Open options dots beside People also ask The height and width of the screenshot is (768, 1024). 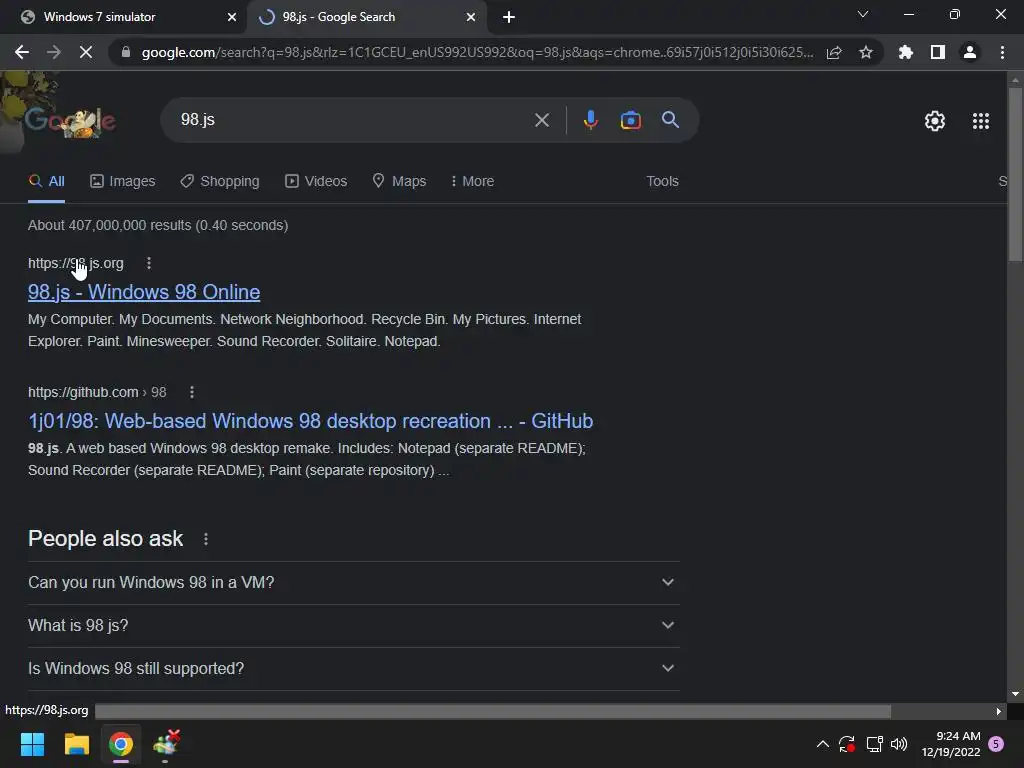[206, 539]
